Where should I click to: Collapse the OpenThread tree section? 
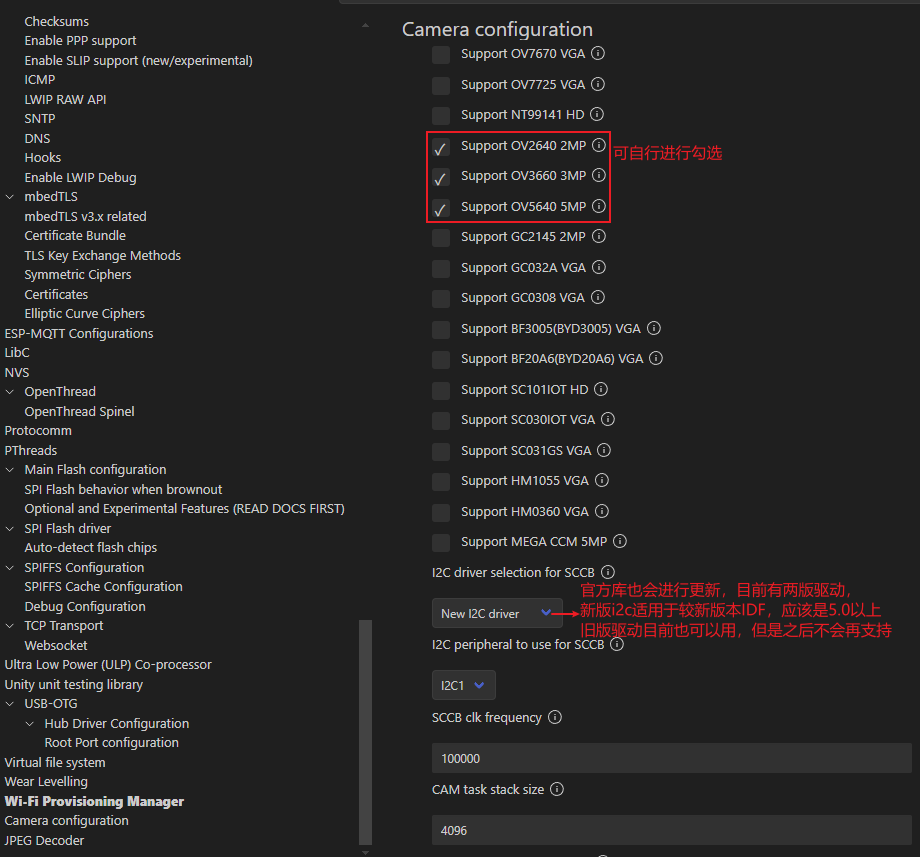pyautogui.click(x=10, y=392)
